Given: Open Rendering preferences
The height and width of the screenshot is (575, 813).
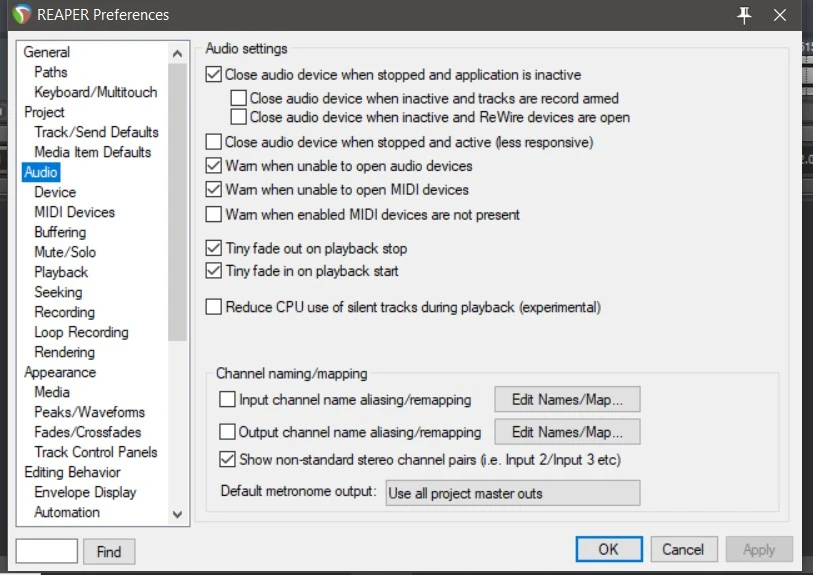Looking at the screenshot, I should click(65, 352).
